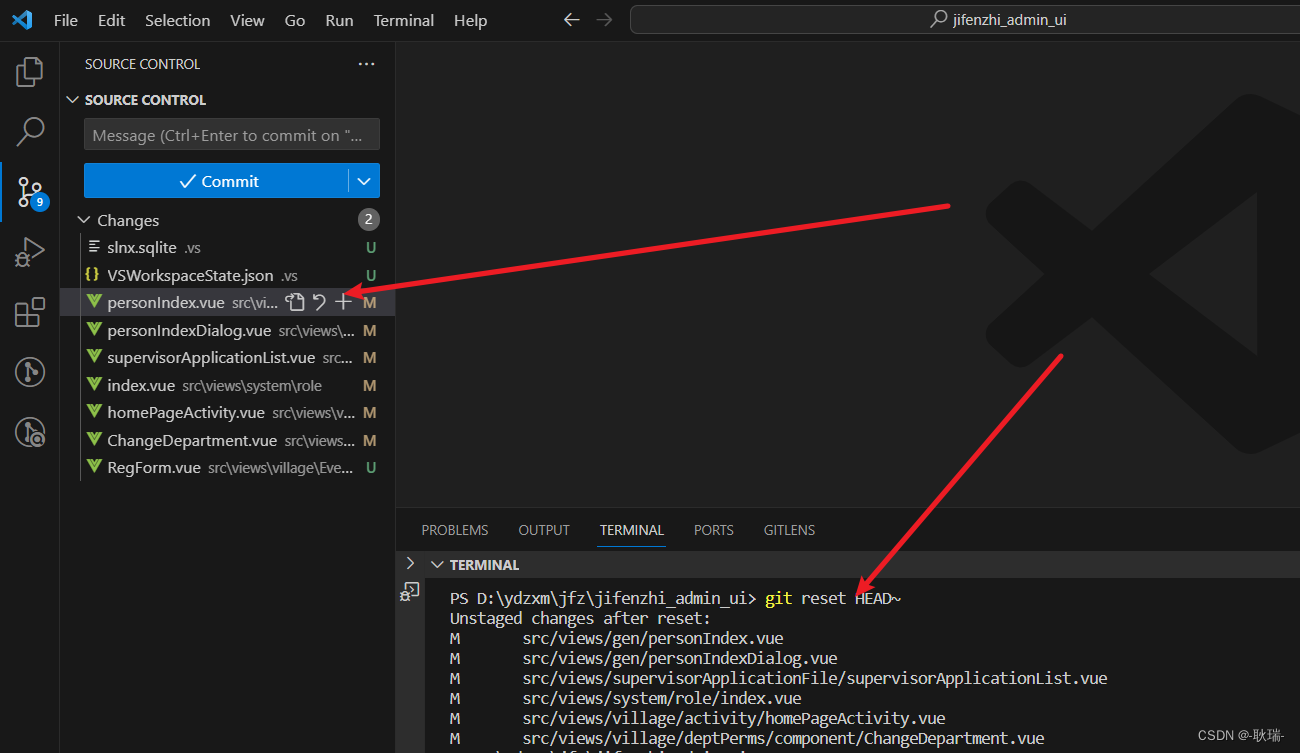The width and height of the screenshot is (1300, 753).
Task: Click terminal line src/views/gen/personIndex.vue
Action: pyautogui.click(x=652, y=638)
